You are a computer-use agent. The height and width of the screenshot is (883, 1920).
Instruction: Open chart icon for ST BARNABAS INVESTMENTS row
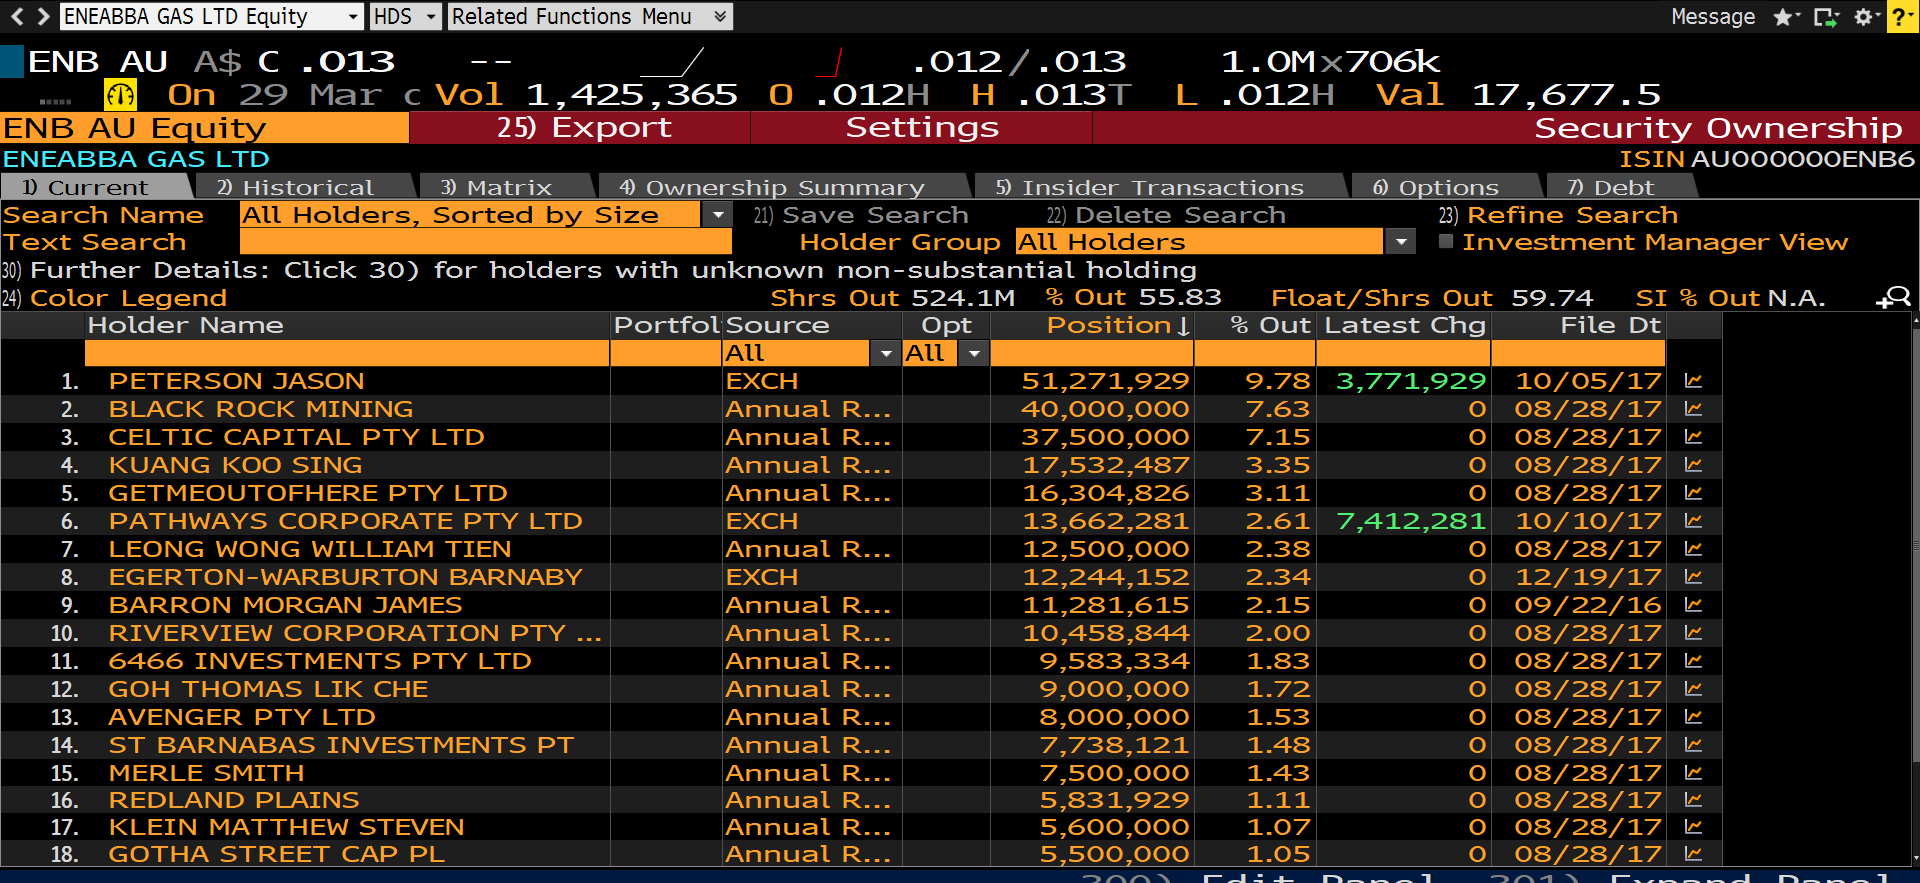pos(1693,745)
